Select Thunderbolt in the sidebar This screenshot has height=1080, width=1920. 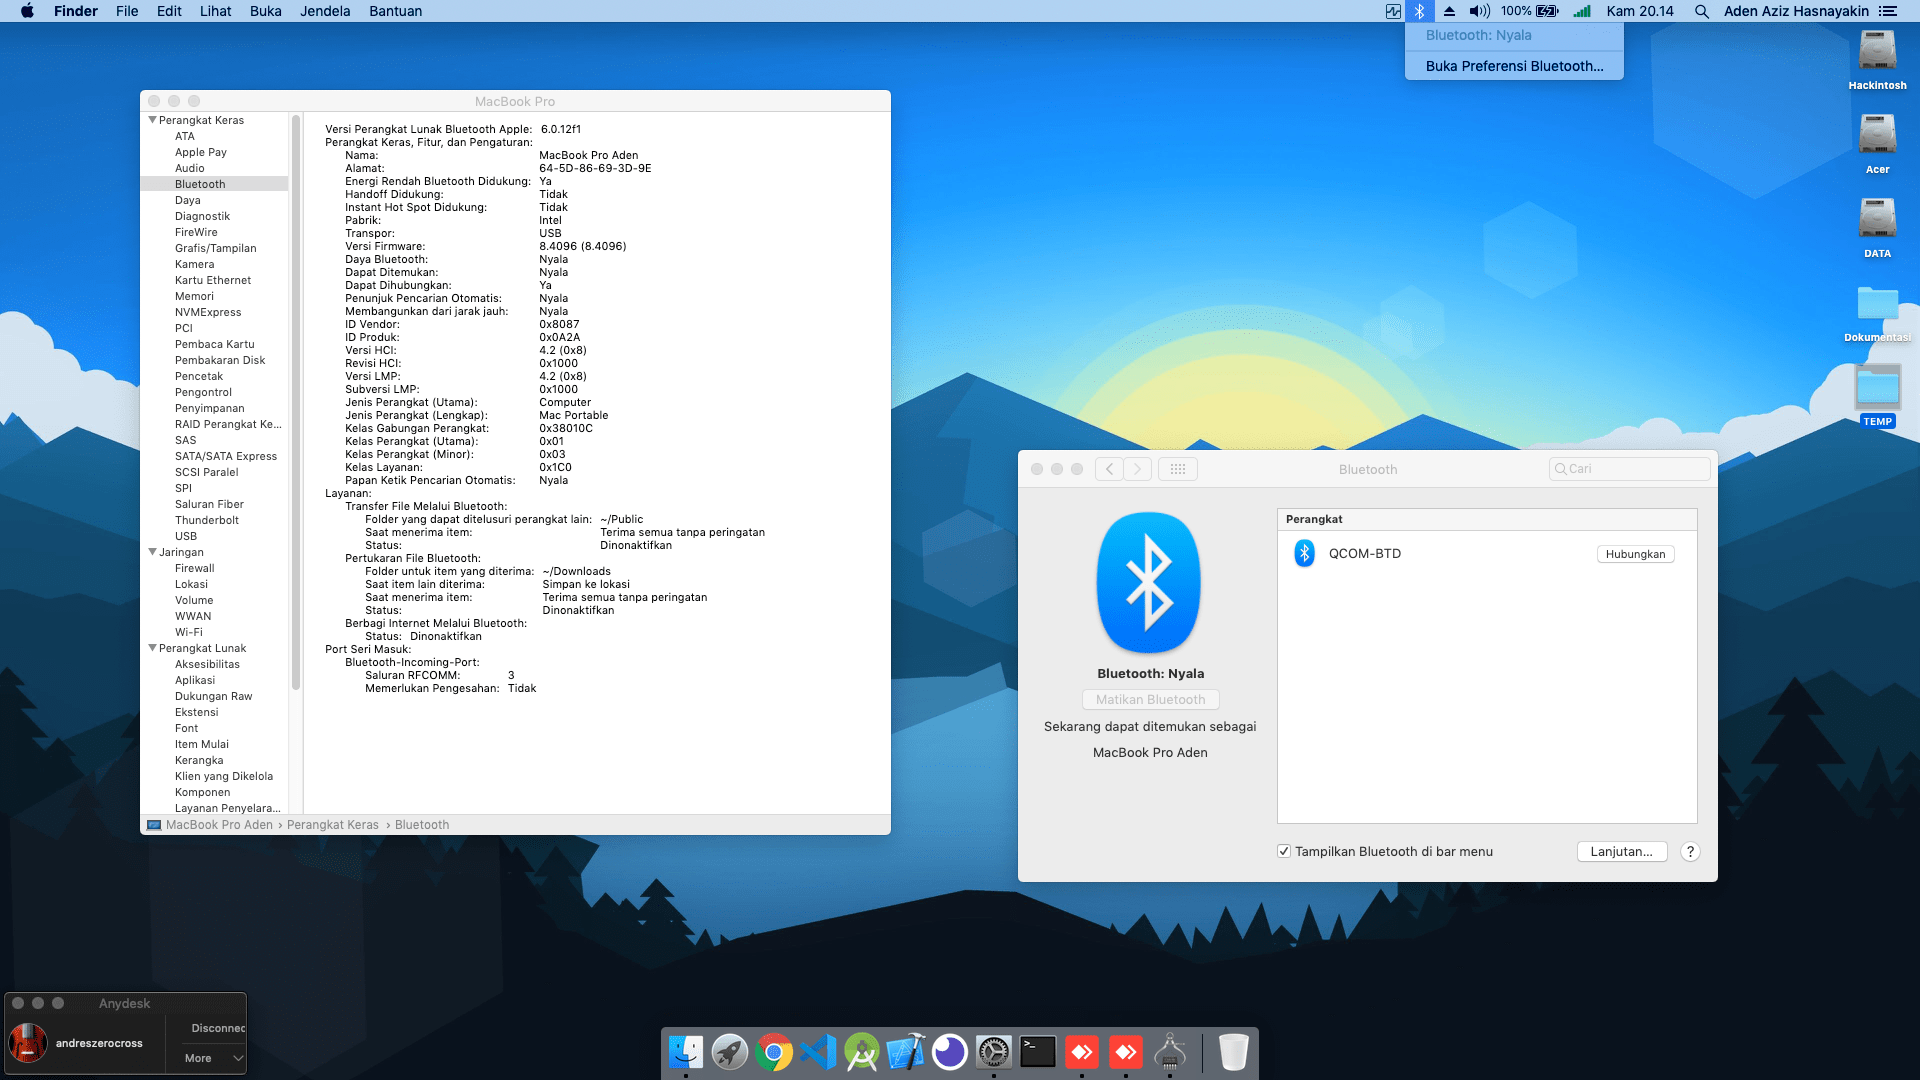pos(207,520)
